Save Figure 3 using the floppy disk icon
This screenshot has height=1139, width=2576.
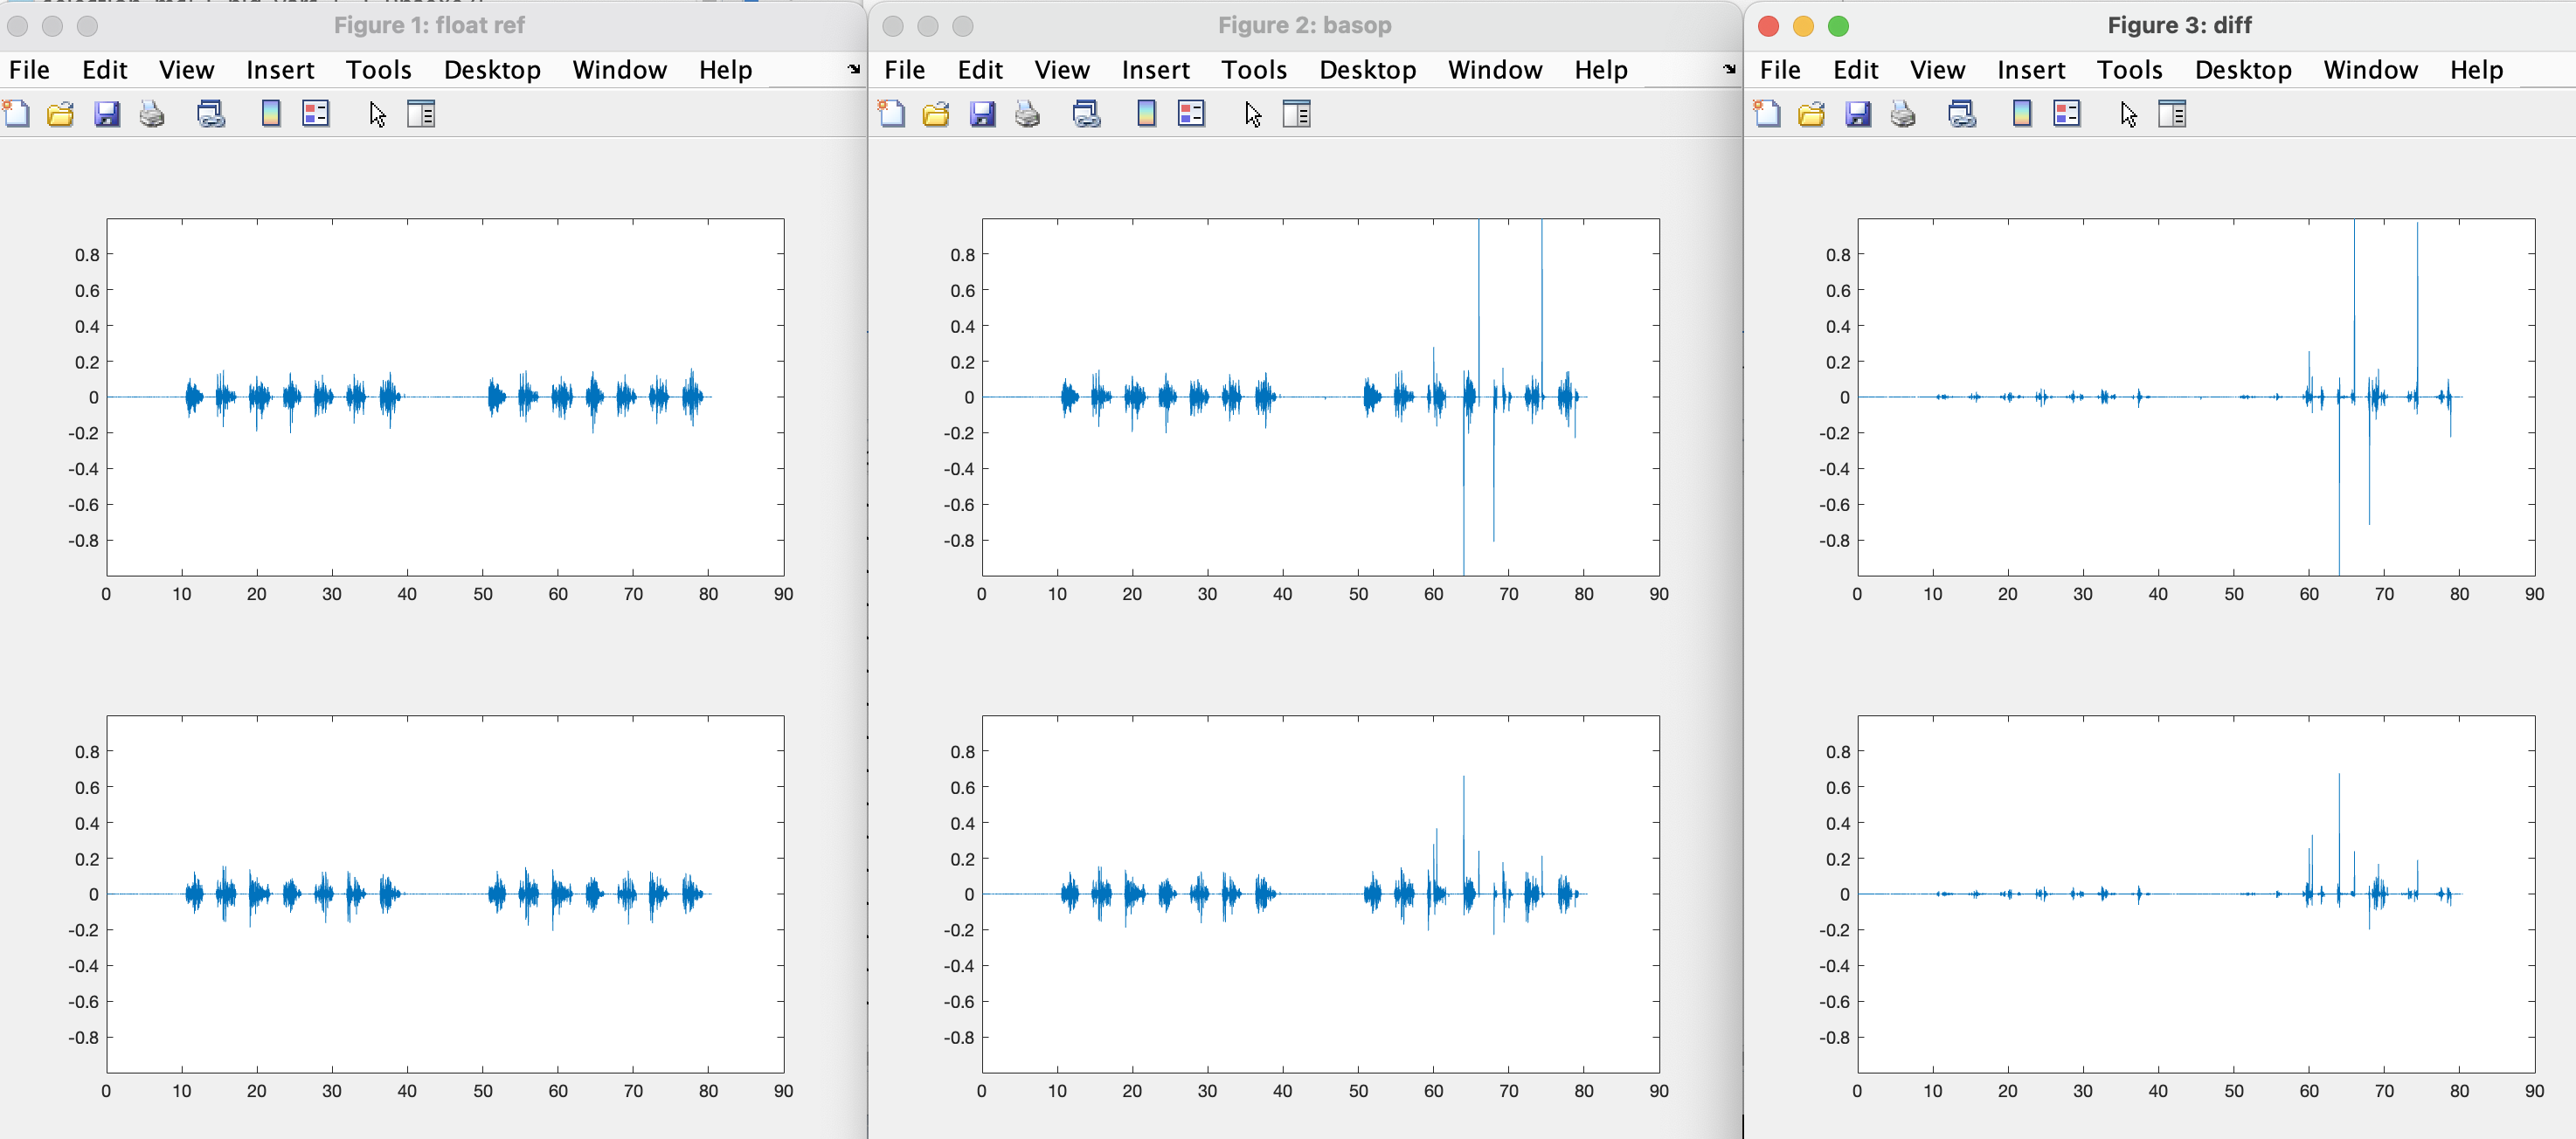point(1857,114)
